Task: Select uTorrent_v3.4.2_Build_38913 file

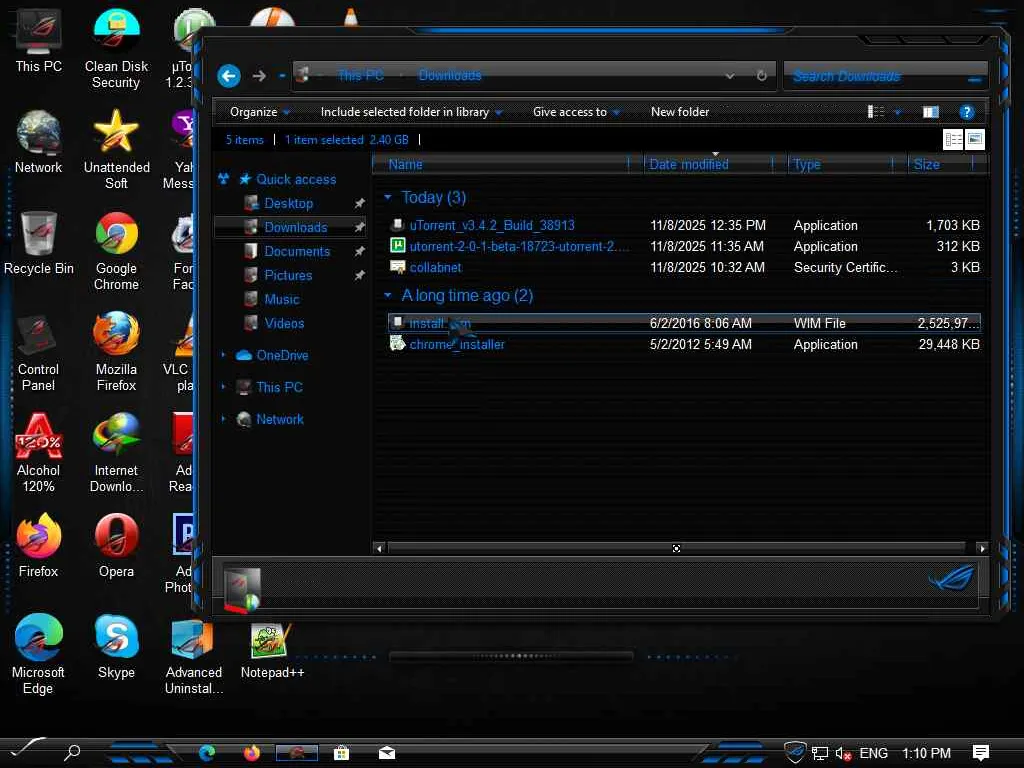Action: (x=492, y=225)
